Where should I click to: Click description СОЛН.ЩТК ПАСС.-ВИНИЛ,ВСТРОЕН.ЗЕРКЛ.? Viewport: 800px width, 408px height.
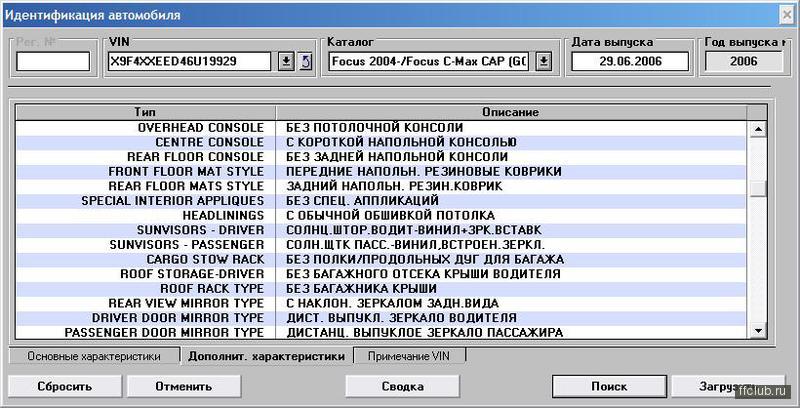415,245
